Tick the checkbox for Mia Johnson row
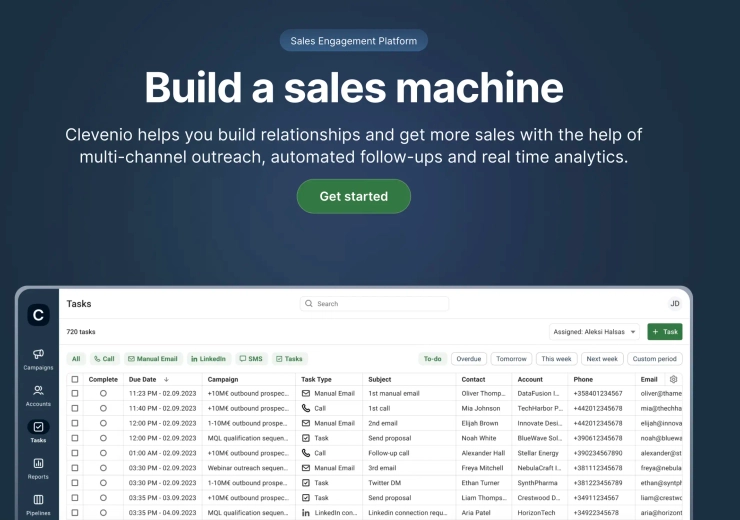The height and width of the screenshot is (520, 740). [75, 408]
